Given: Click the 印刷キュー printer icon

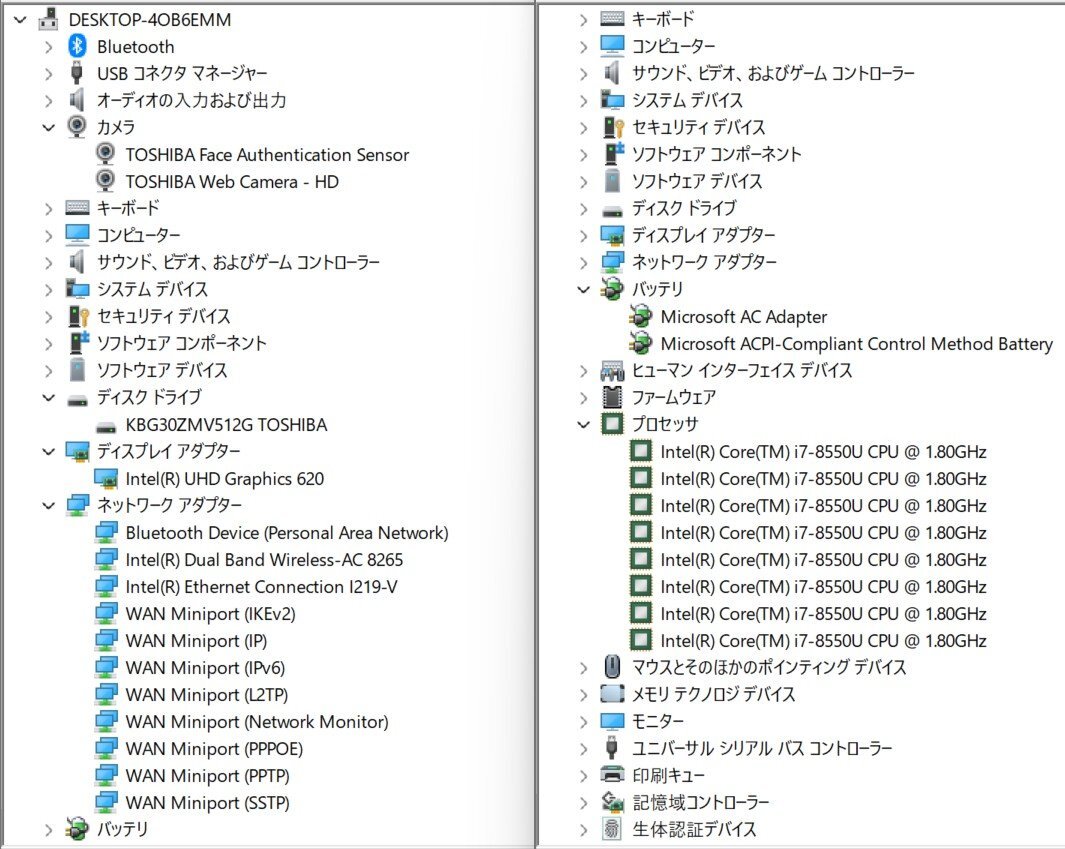Looking at the screenshot, I should 612,775.
